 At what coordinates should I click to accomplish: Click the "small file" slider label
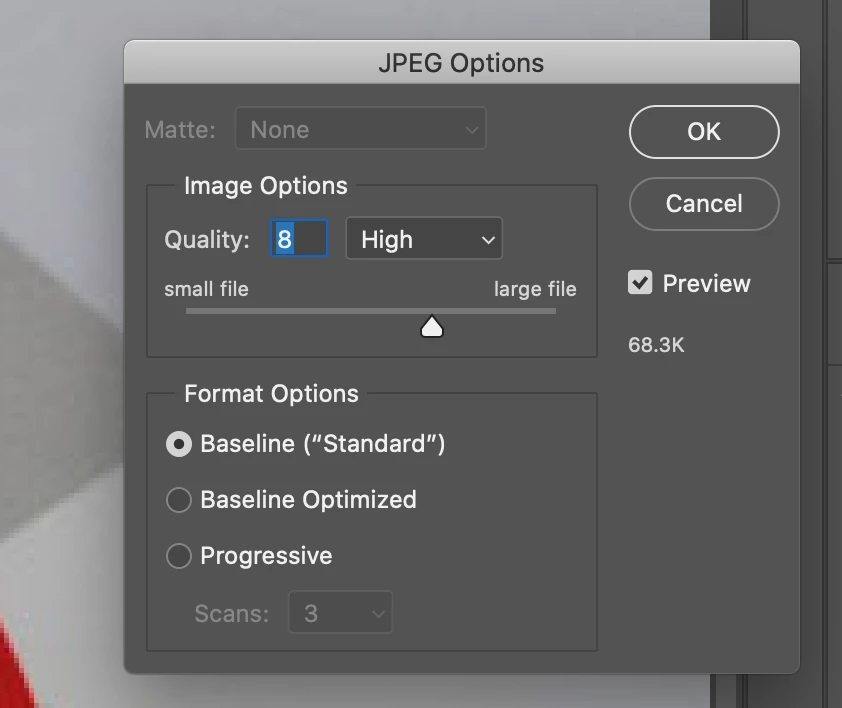[x=206, y=289]
